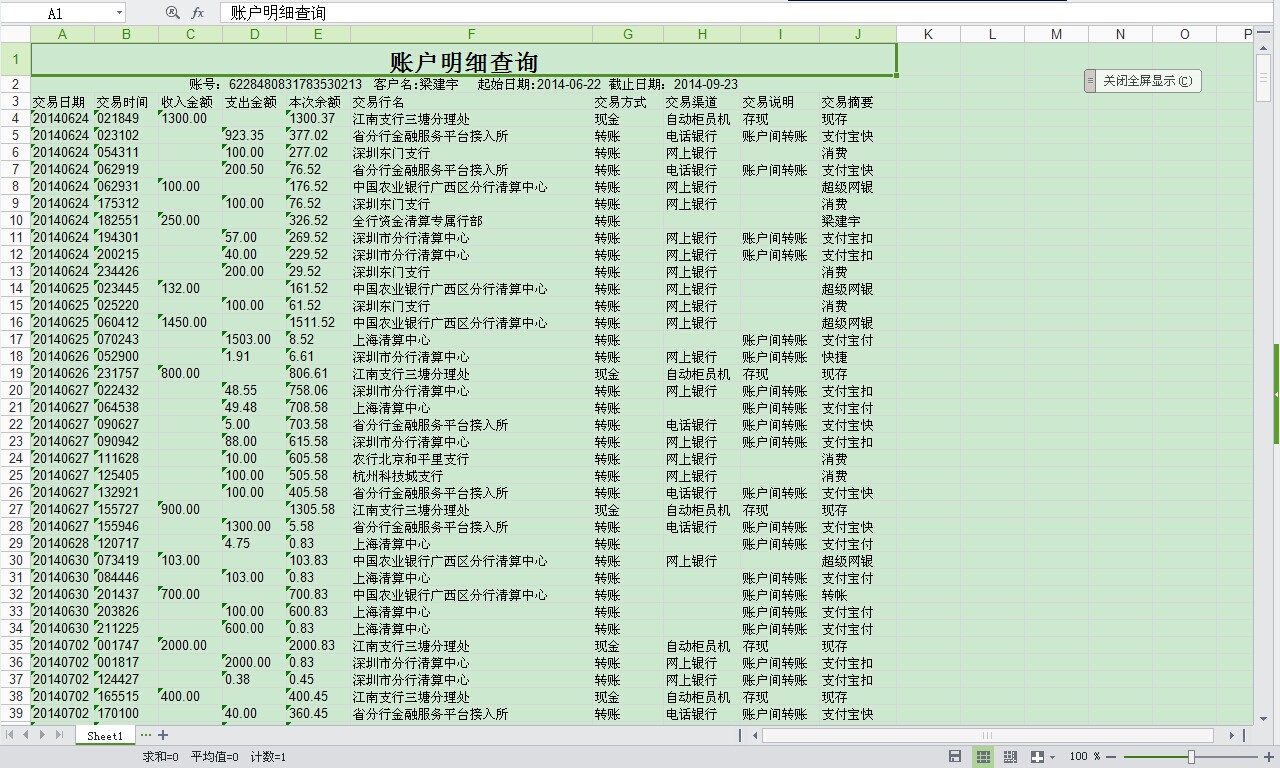Click the add new sheet plus icon
This screenshot has height=768, width=1280.
point(163,735)
